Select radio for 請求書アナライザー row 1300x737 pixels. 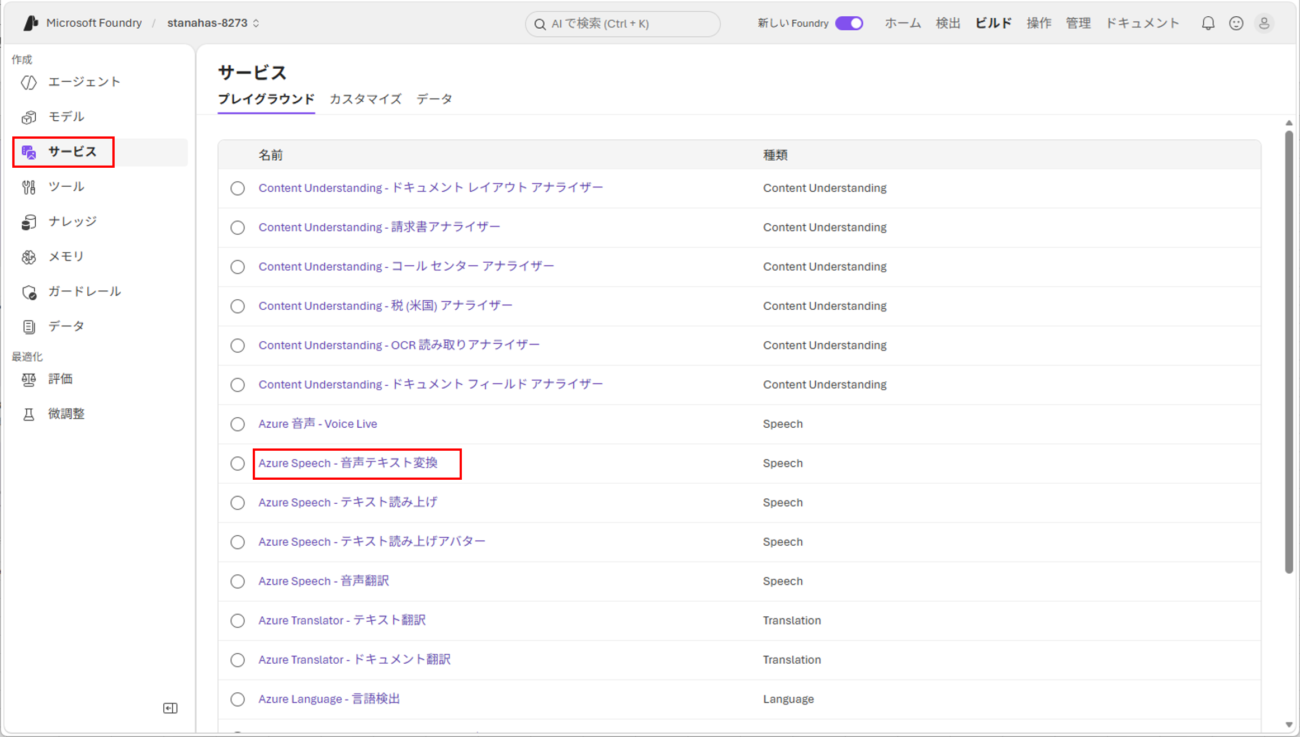[x=237, y=227]
